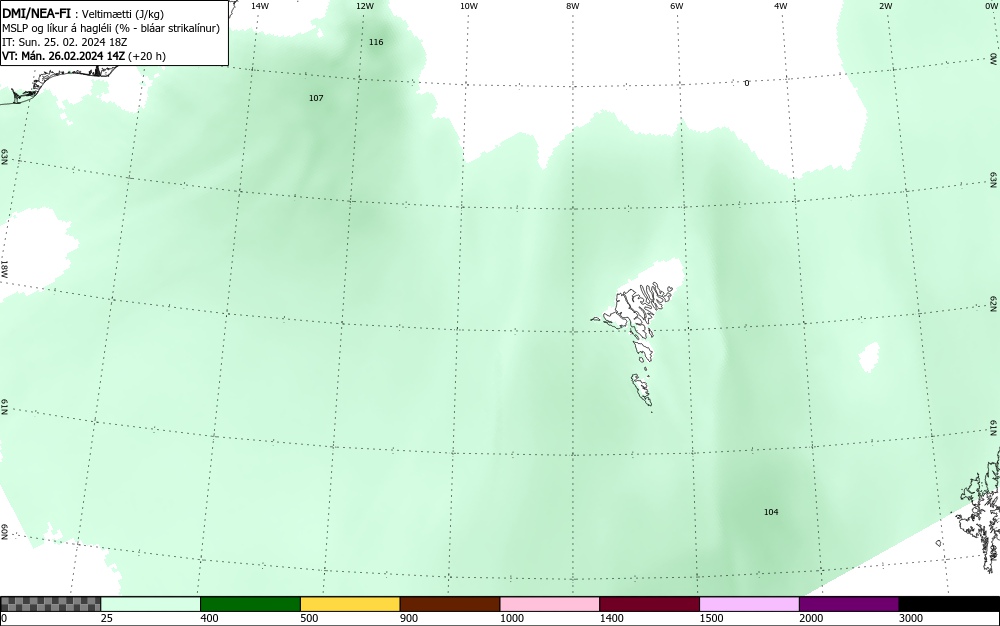Click the 4W longitude label

pos(781,6)
